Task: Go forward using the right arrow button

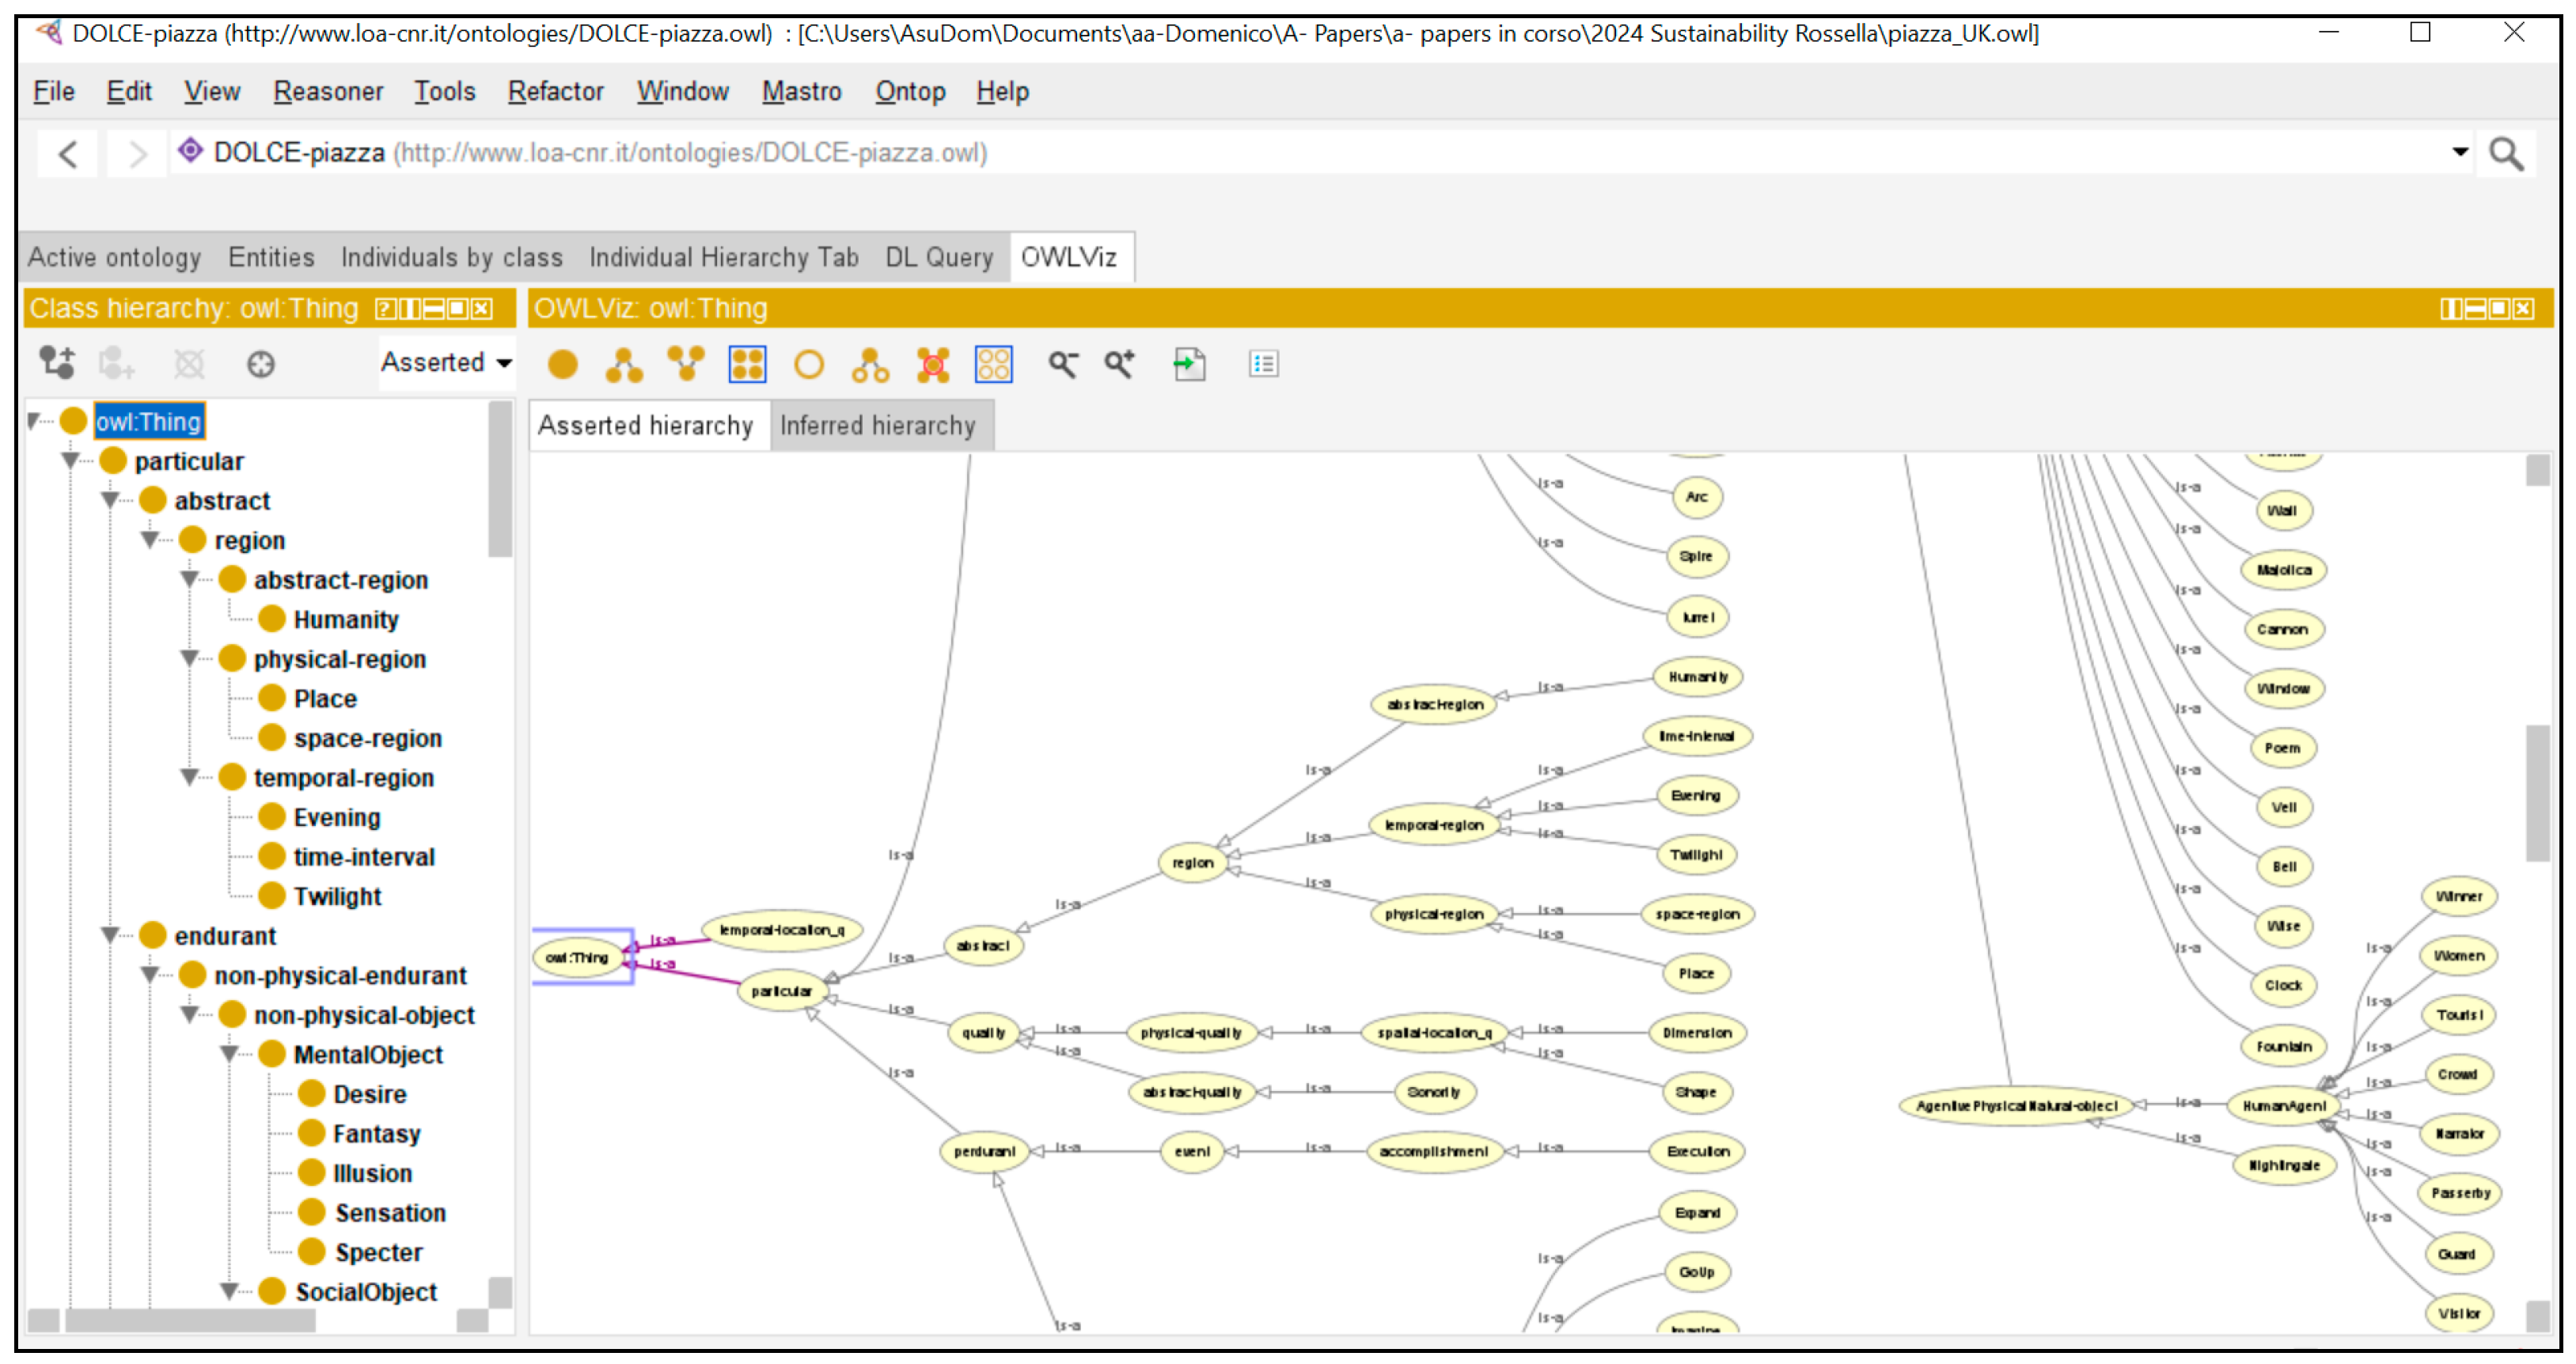Action: [137, 154]
